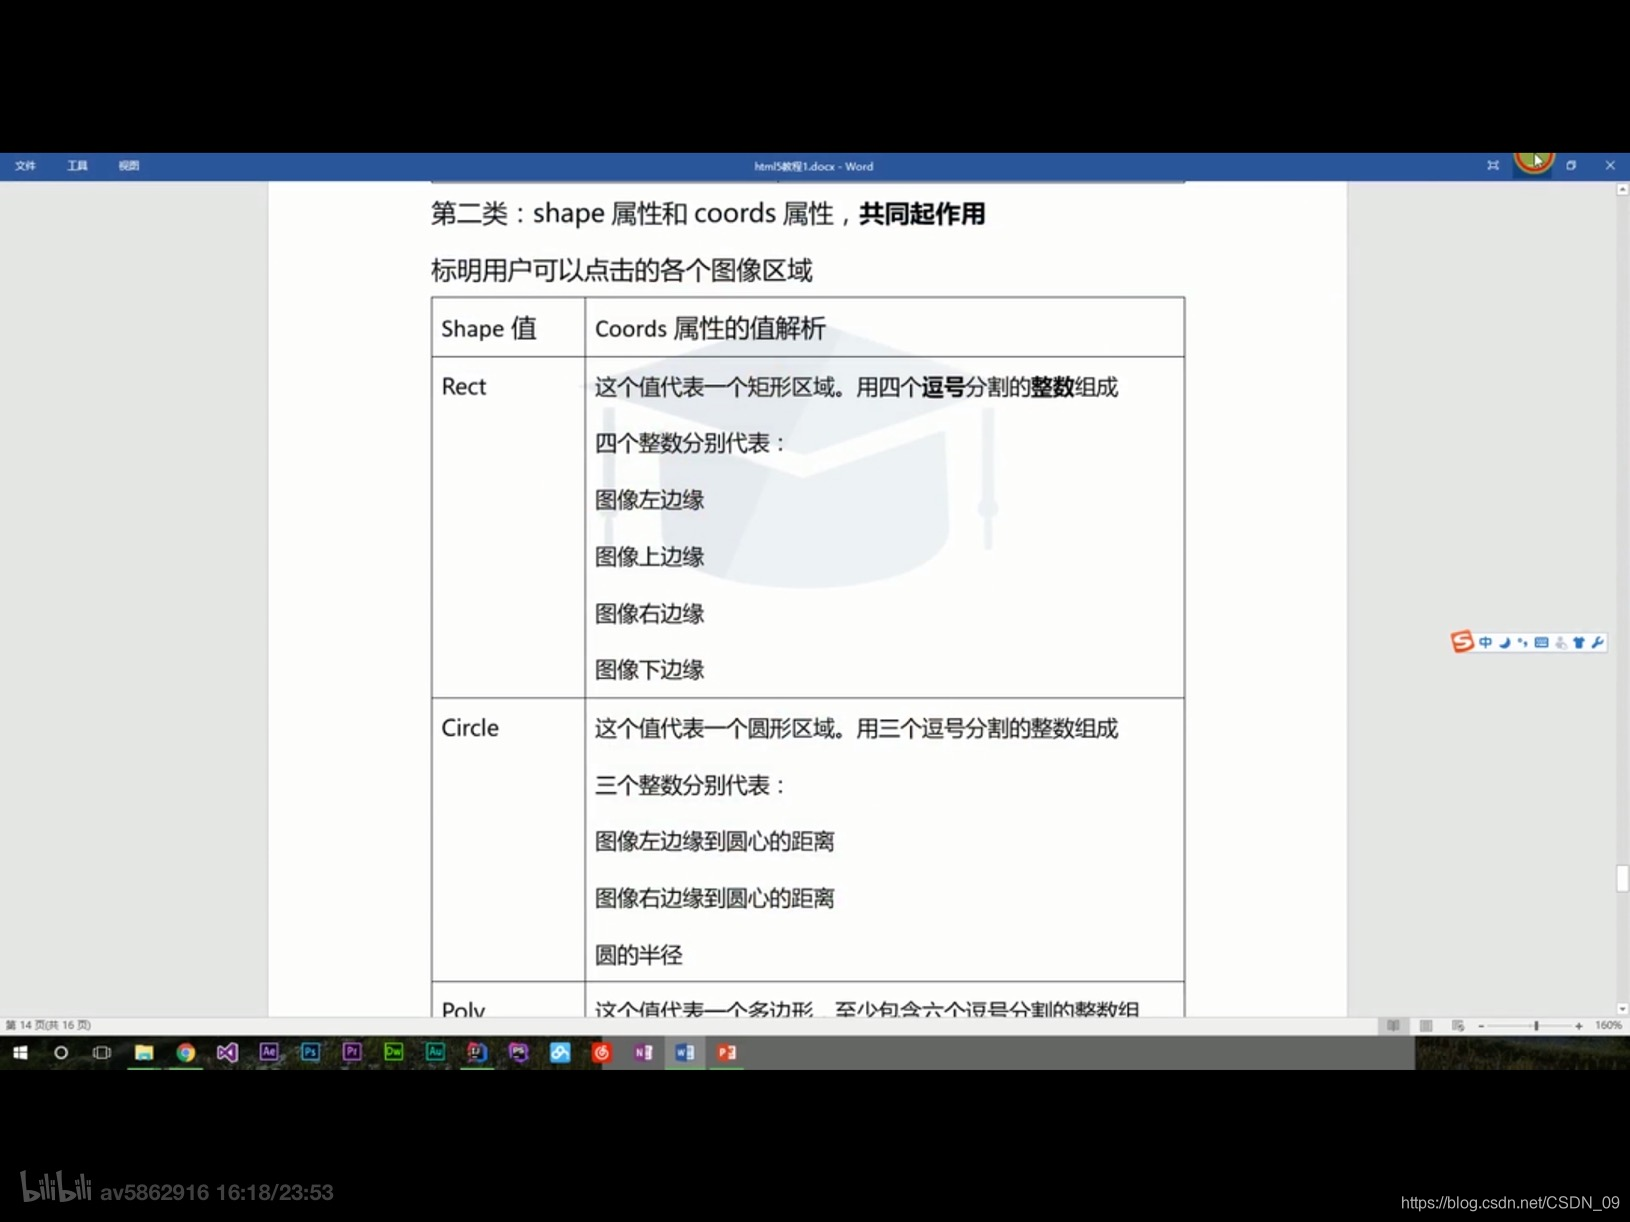The image size is (1630, 1222).
Task: Click the zoom slider control
Action: 1536,1026
